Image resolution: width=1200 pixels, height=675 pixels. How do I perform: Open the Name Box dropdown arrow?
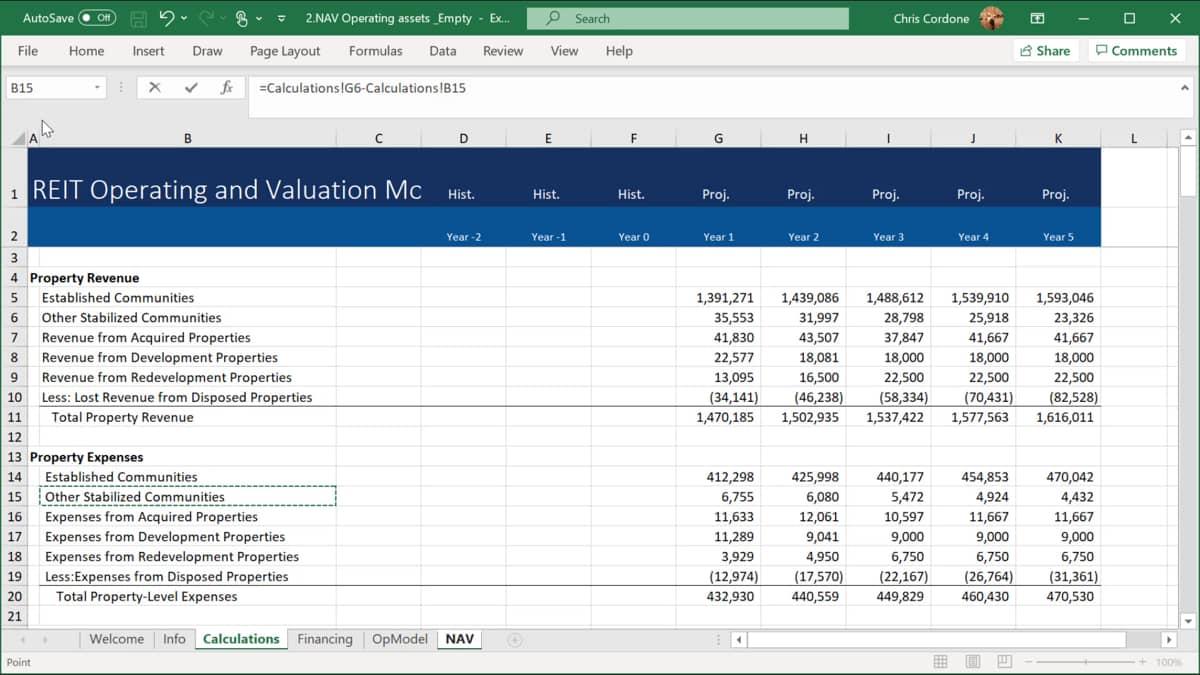pos(97,88)
